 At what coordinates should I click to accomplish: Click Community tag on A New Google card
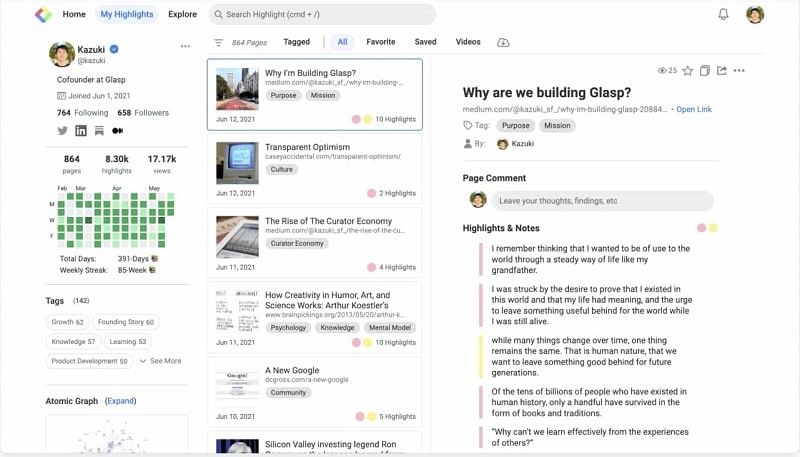[x=288, y=393]
